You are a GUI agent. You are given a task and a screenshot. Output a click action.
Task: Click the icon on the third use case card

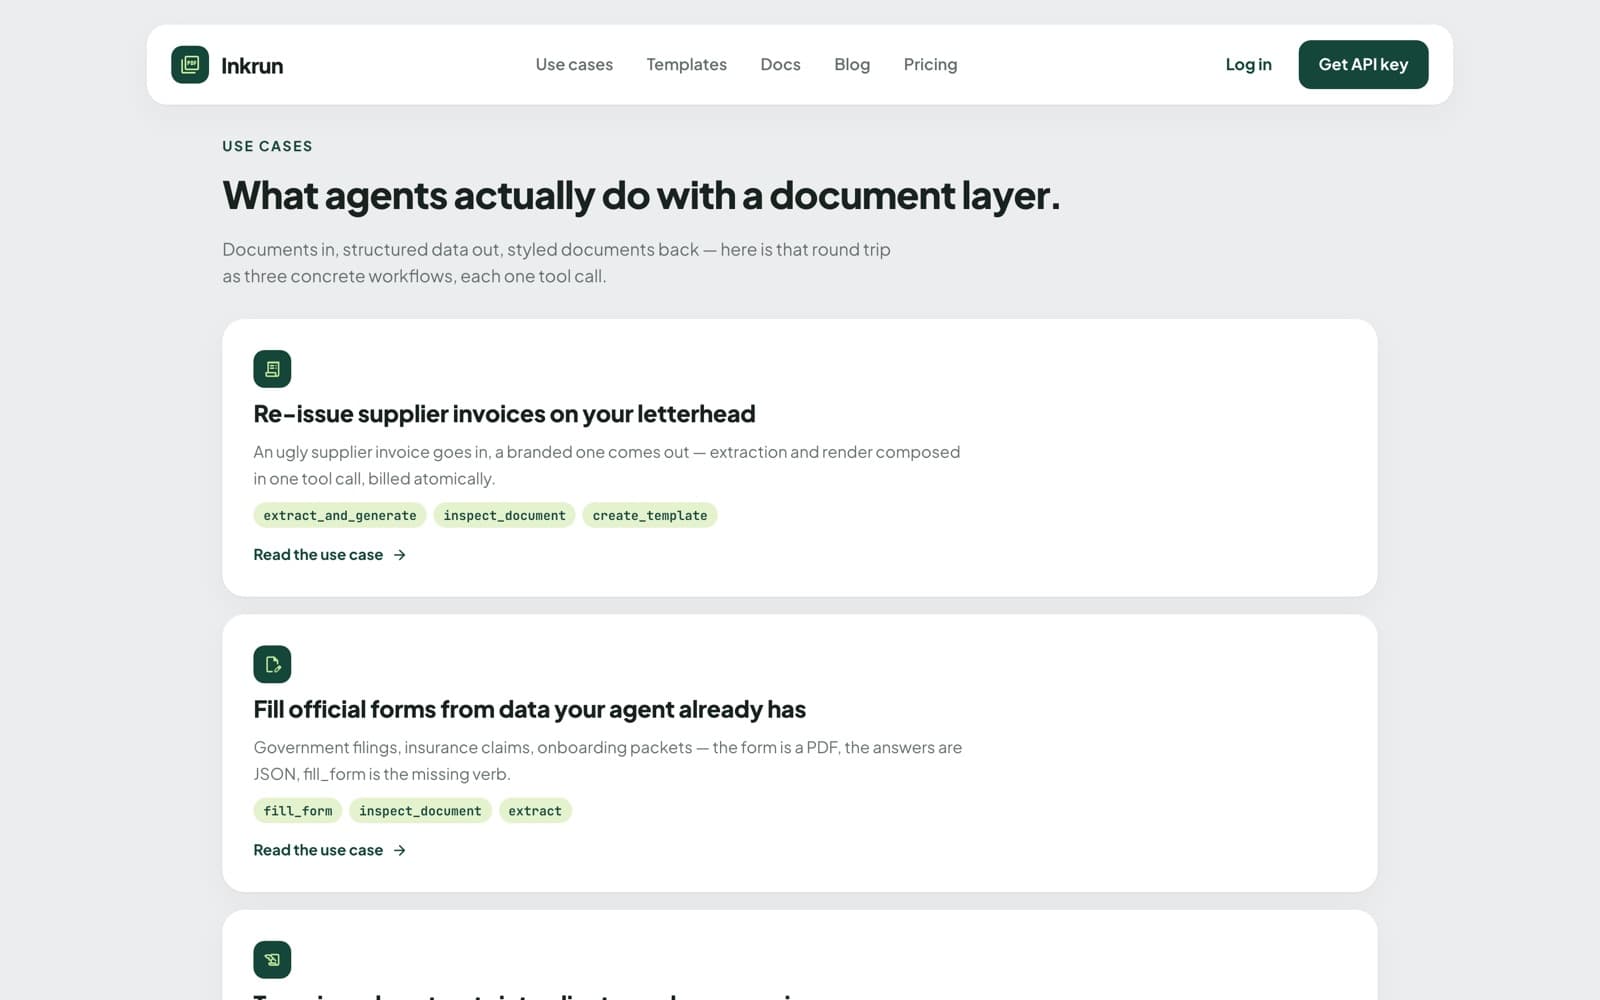tap(272, 959)
